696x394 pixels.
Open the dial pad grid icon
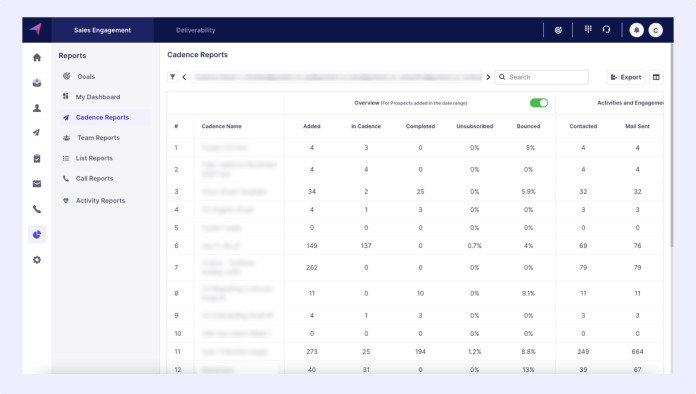pyautogui.click(x=588, y=29)
